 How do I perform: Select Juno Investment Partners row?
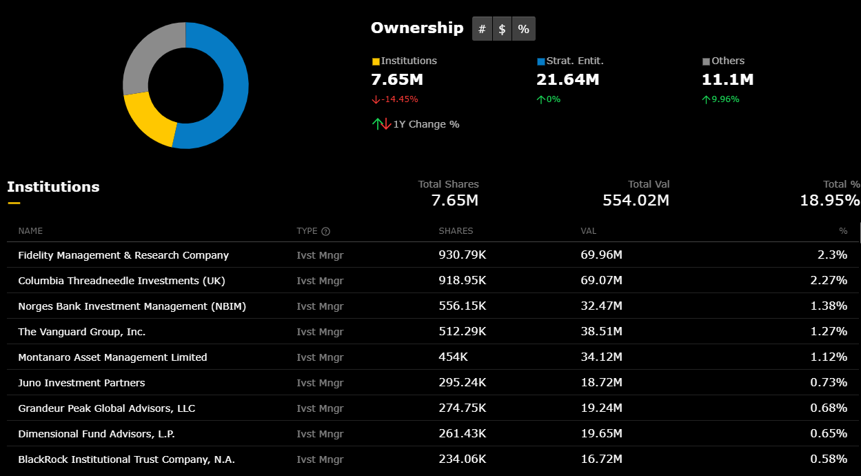click(x=433, y=383)
